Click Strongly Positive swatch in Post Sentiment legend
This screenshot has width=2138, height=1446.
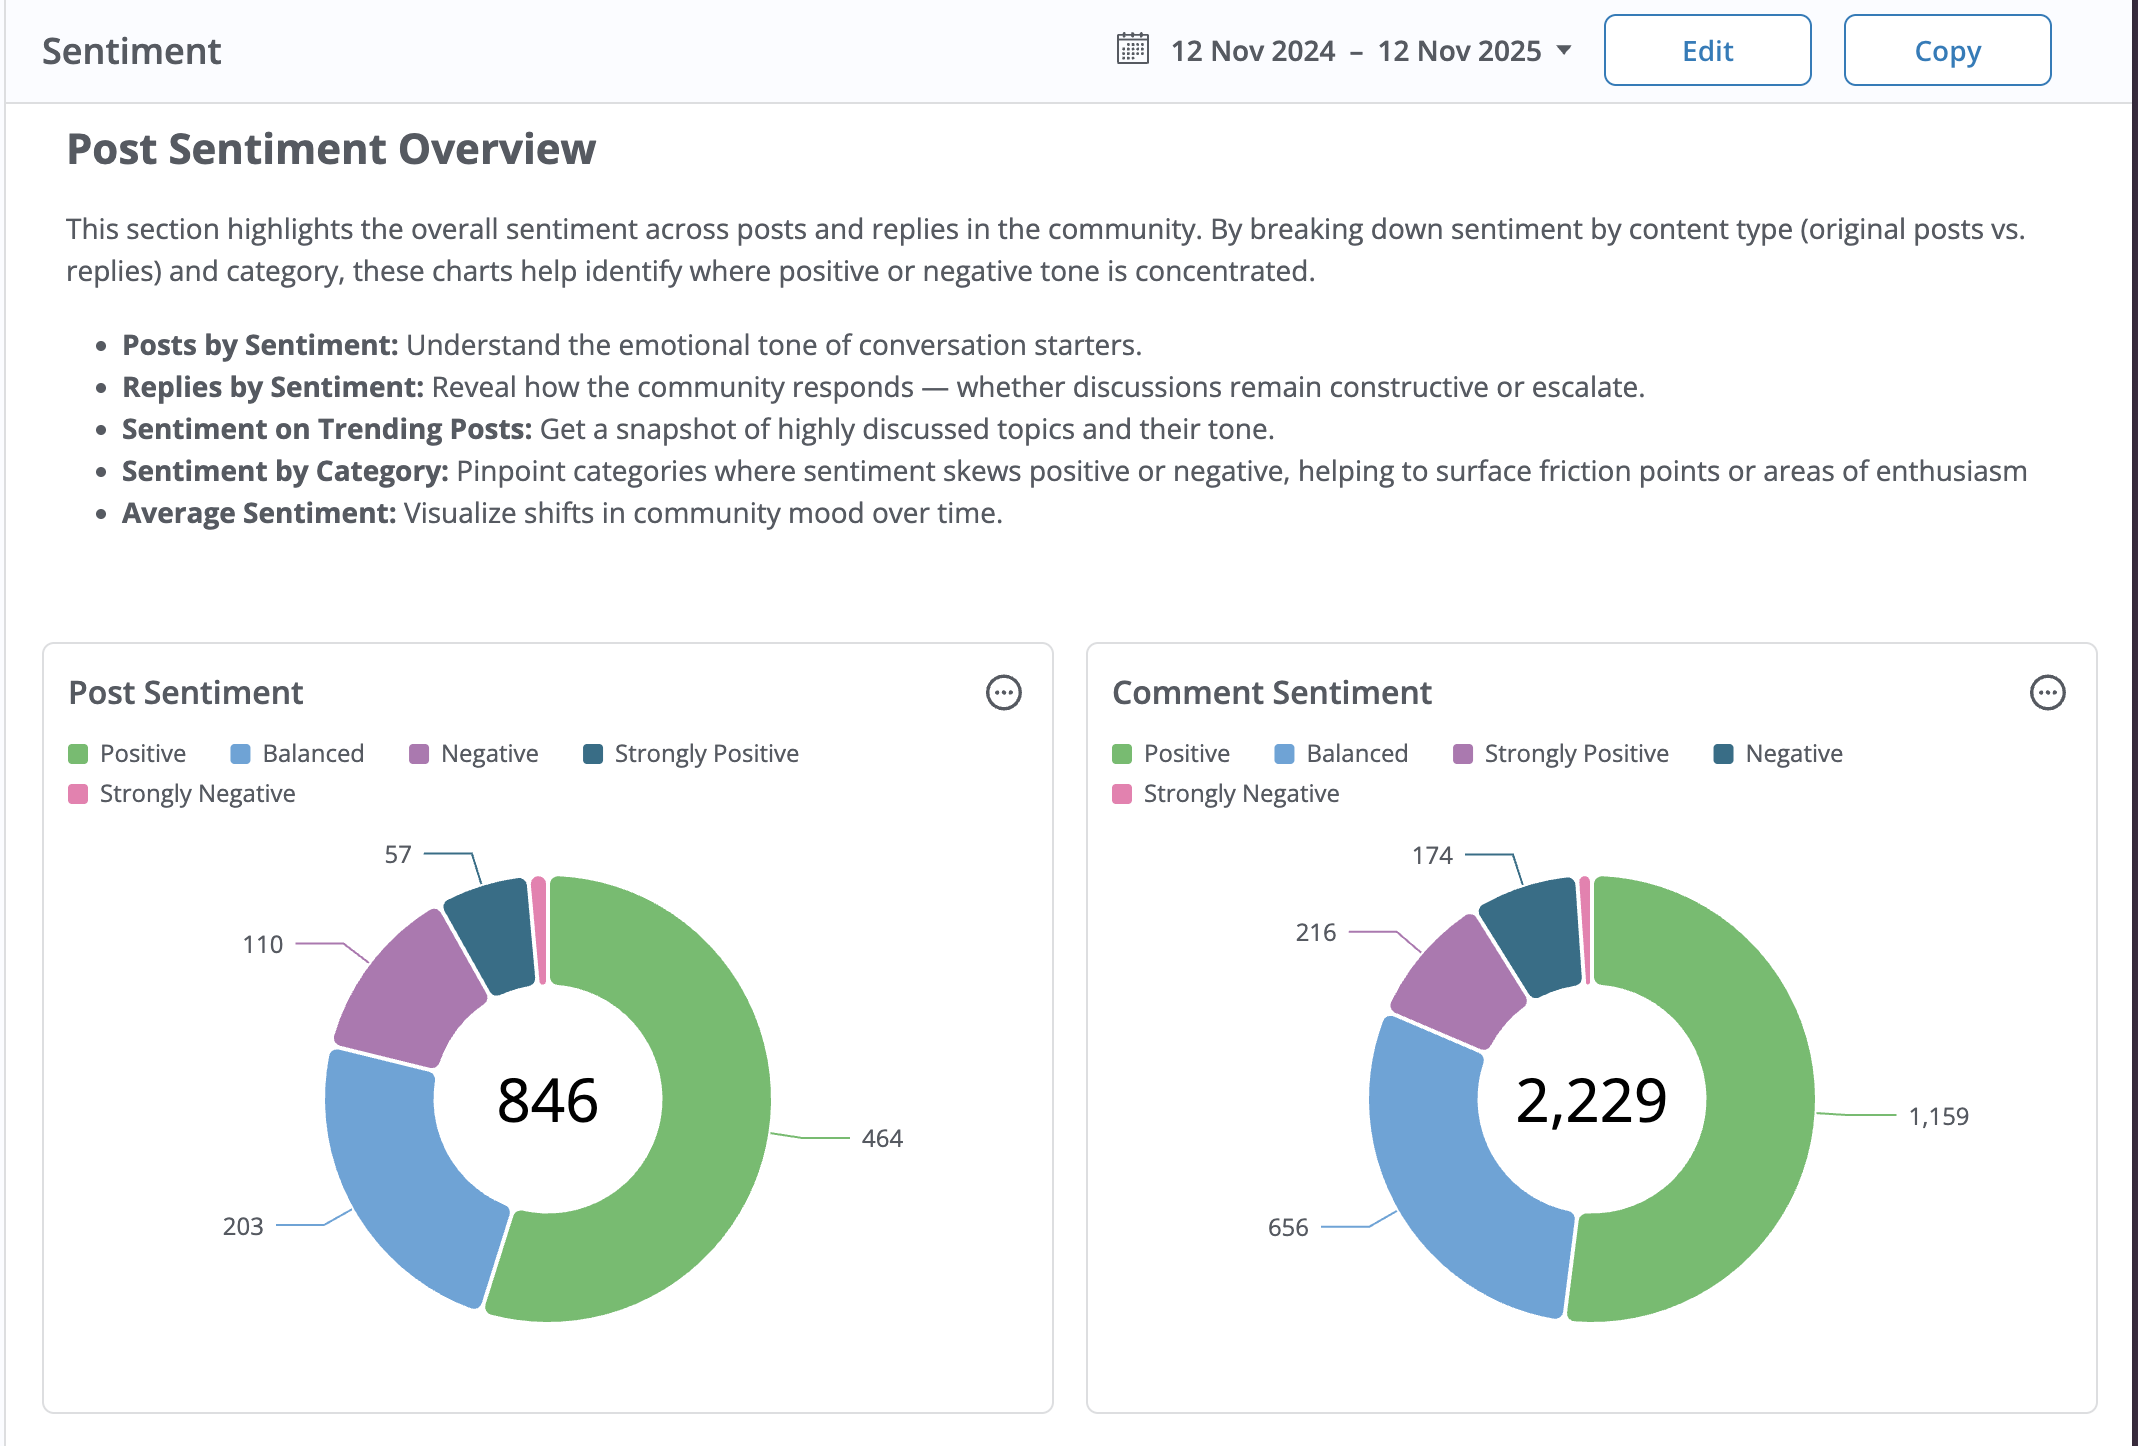click(593, 754)
